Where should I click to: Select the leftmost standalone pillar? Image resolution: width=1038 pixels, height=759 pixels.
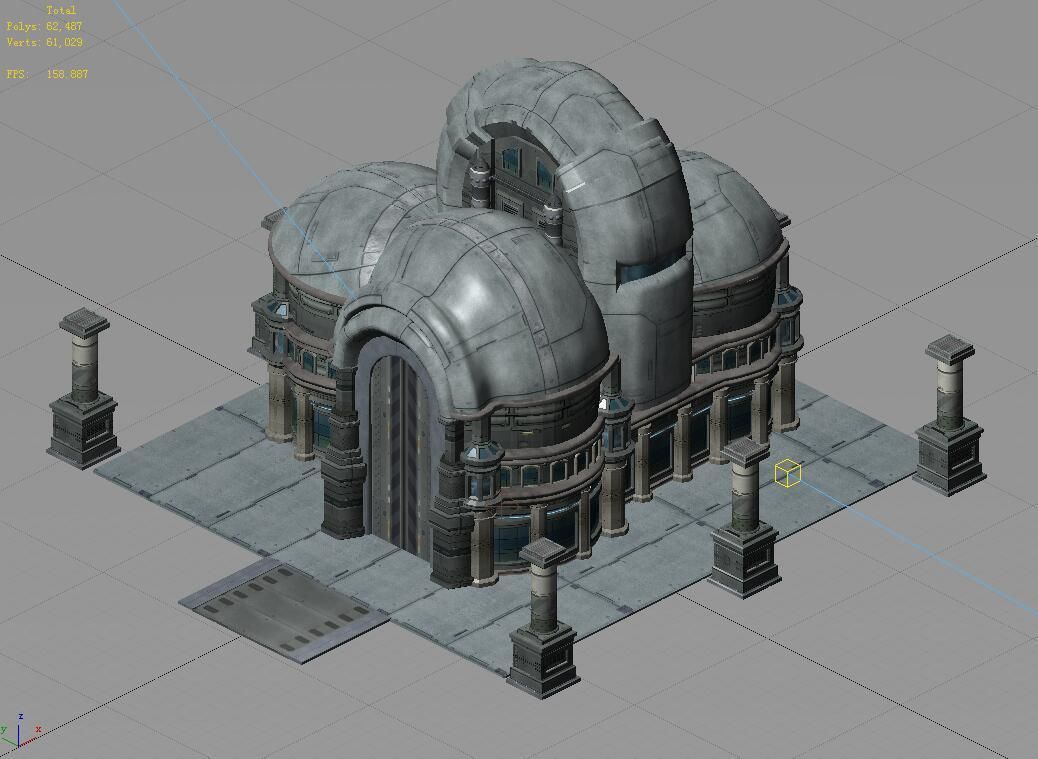(83, 388)
